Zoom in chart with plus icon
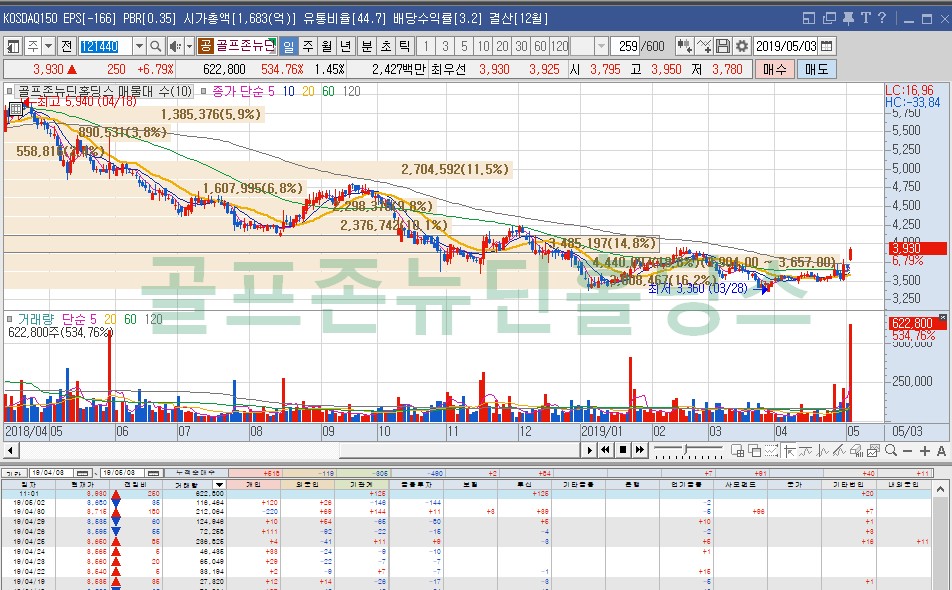 click(x=925, y=451)
